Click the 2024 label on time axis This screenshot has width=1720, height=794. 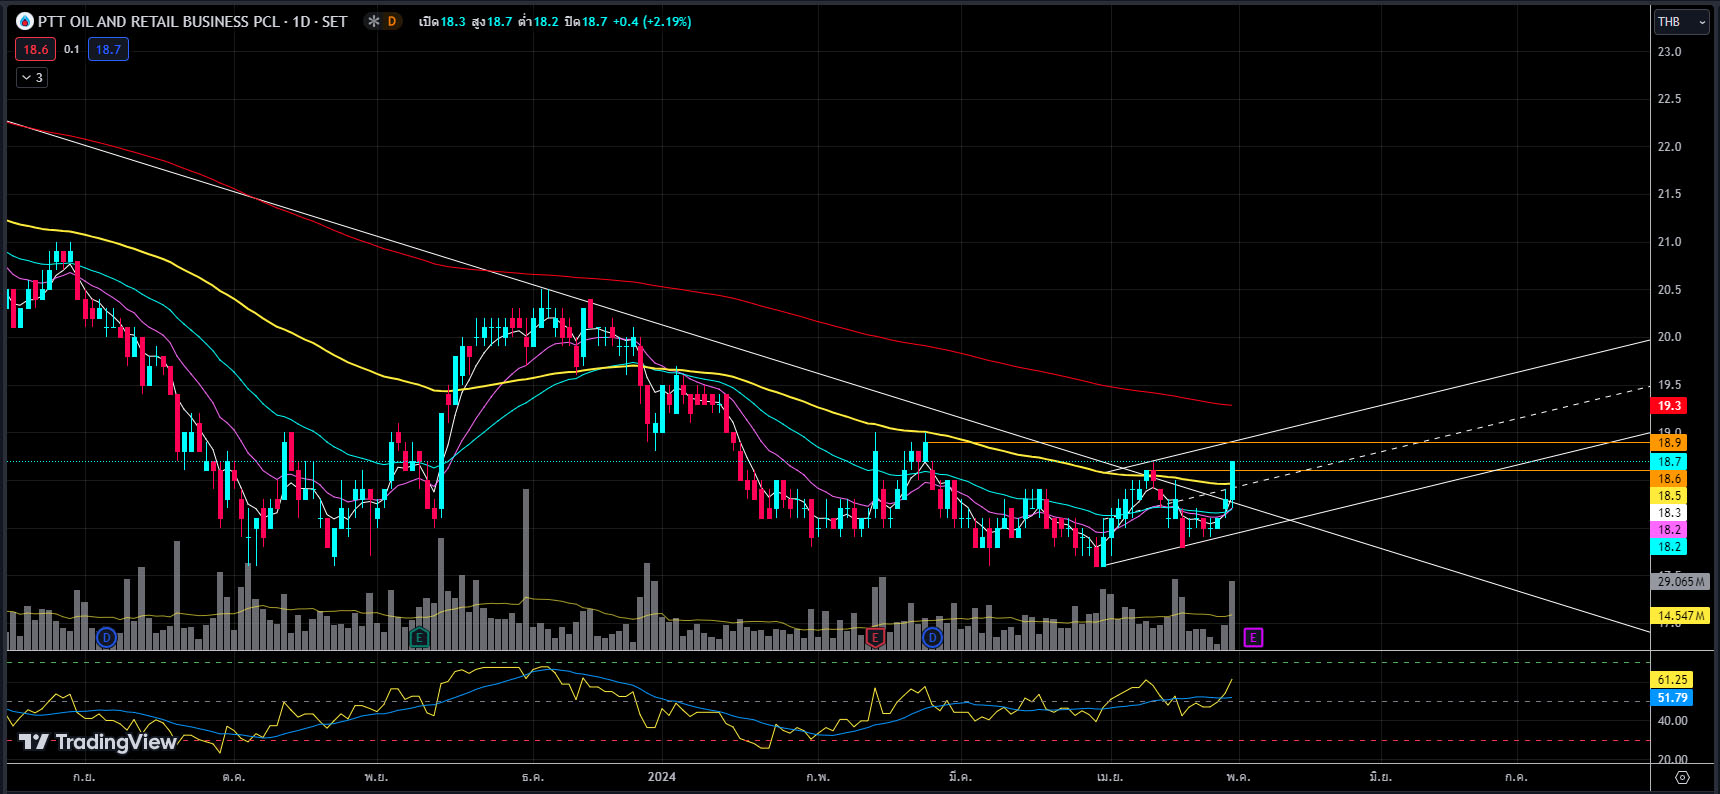coord(662,777)
